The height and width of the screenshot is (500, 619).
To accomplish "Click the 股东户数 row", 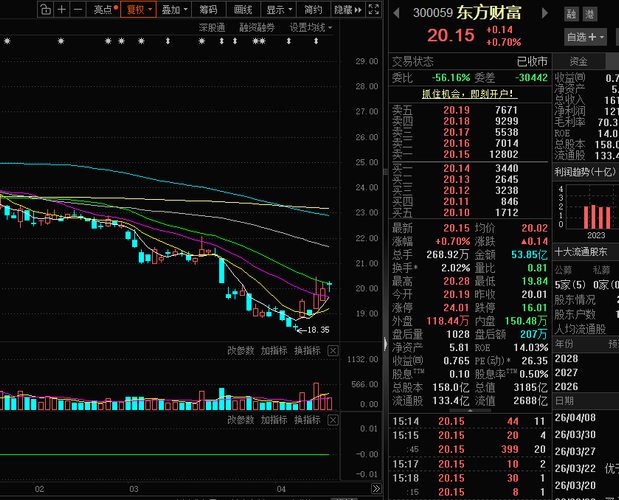I will (586, 315).
